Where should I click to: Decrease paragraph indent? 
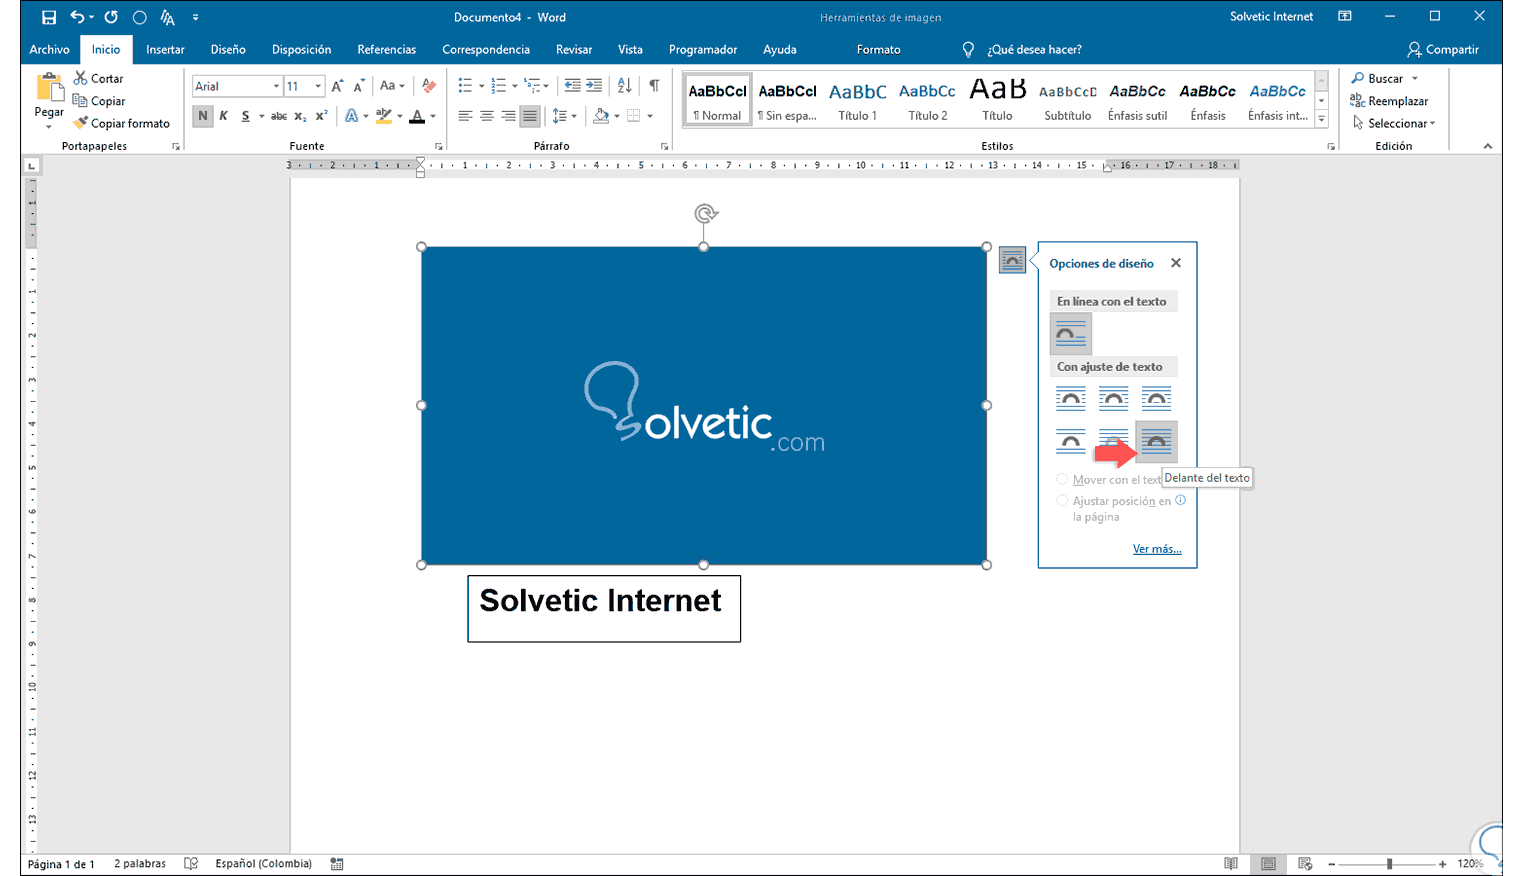point(572,86)
